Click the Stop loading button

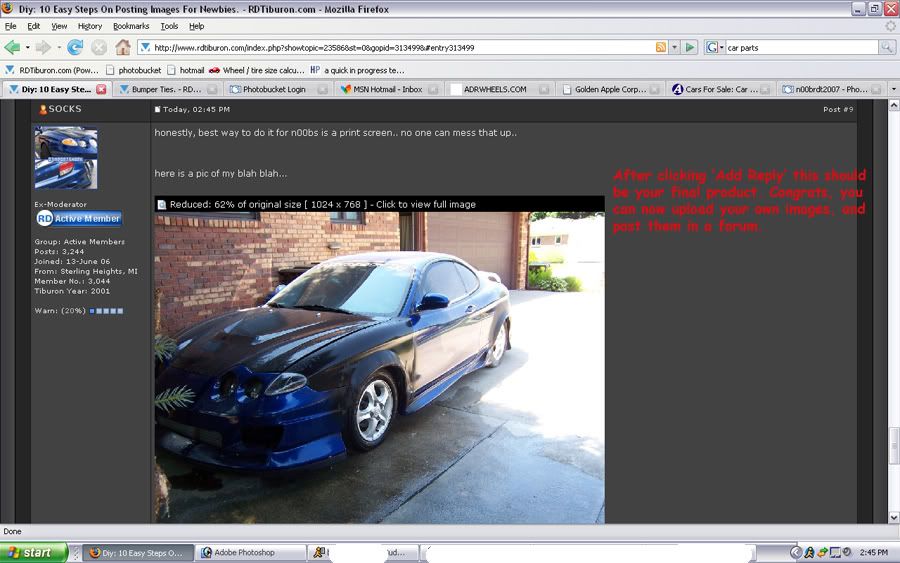(x=99, y=47)
